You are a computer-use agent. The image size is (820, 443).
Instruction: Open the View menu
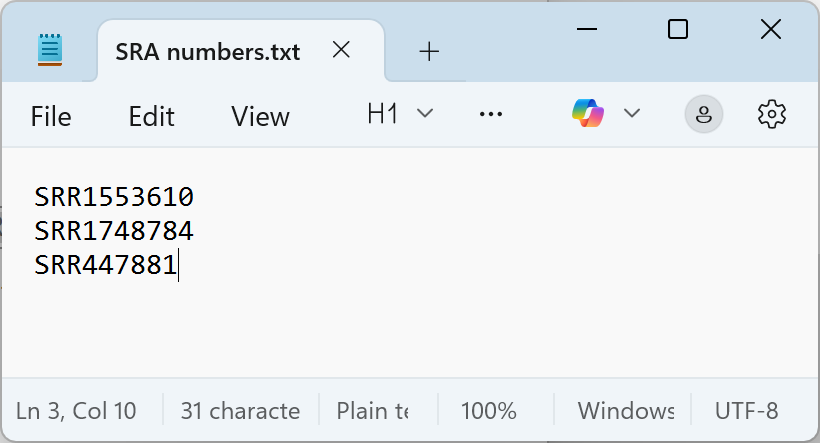[260, 116]
